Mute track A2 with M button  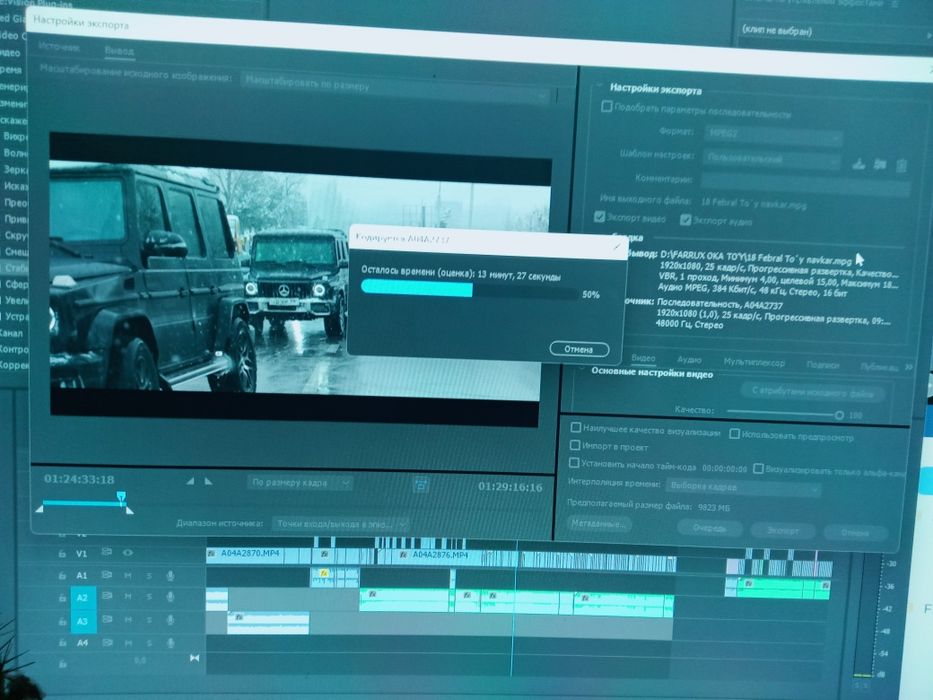coord(128,597)
